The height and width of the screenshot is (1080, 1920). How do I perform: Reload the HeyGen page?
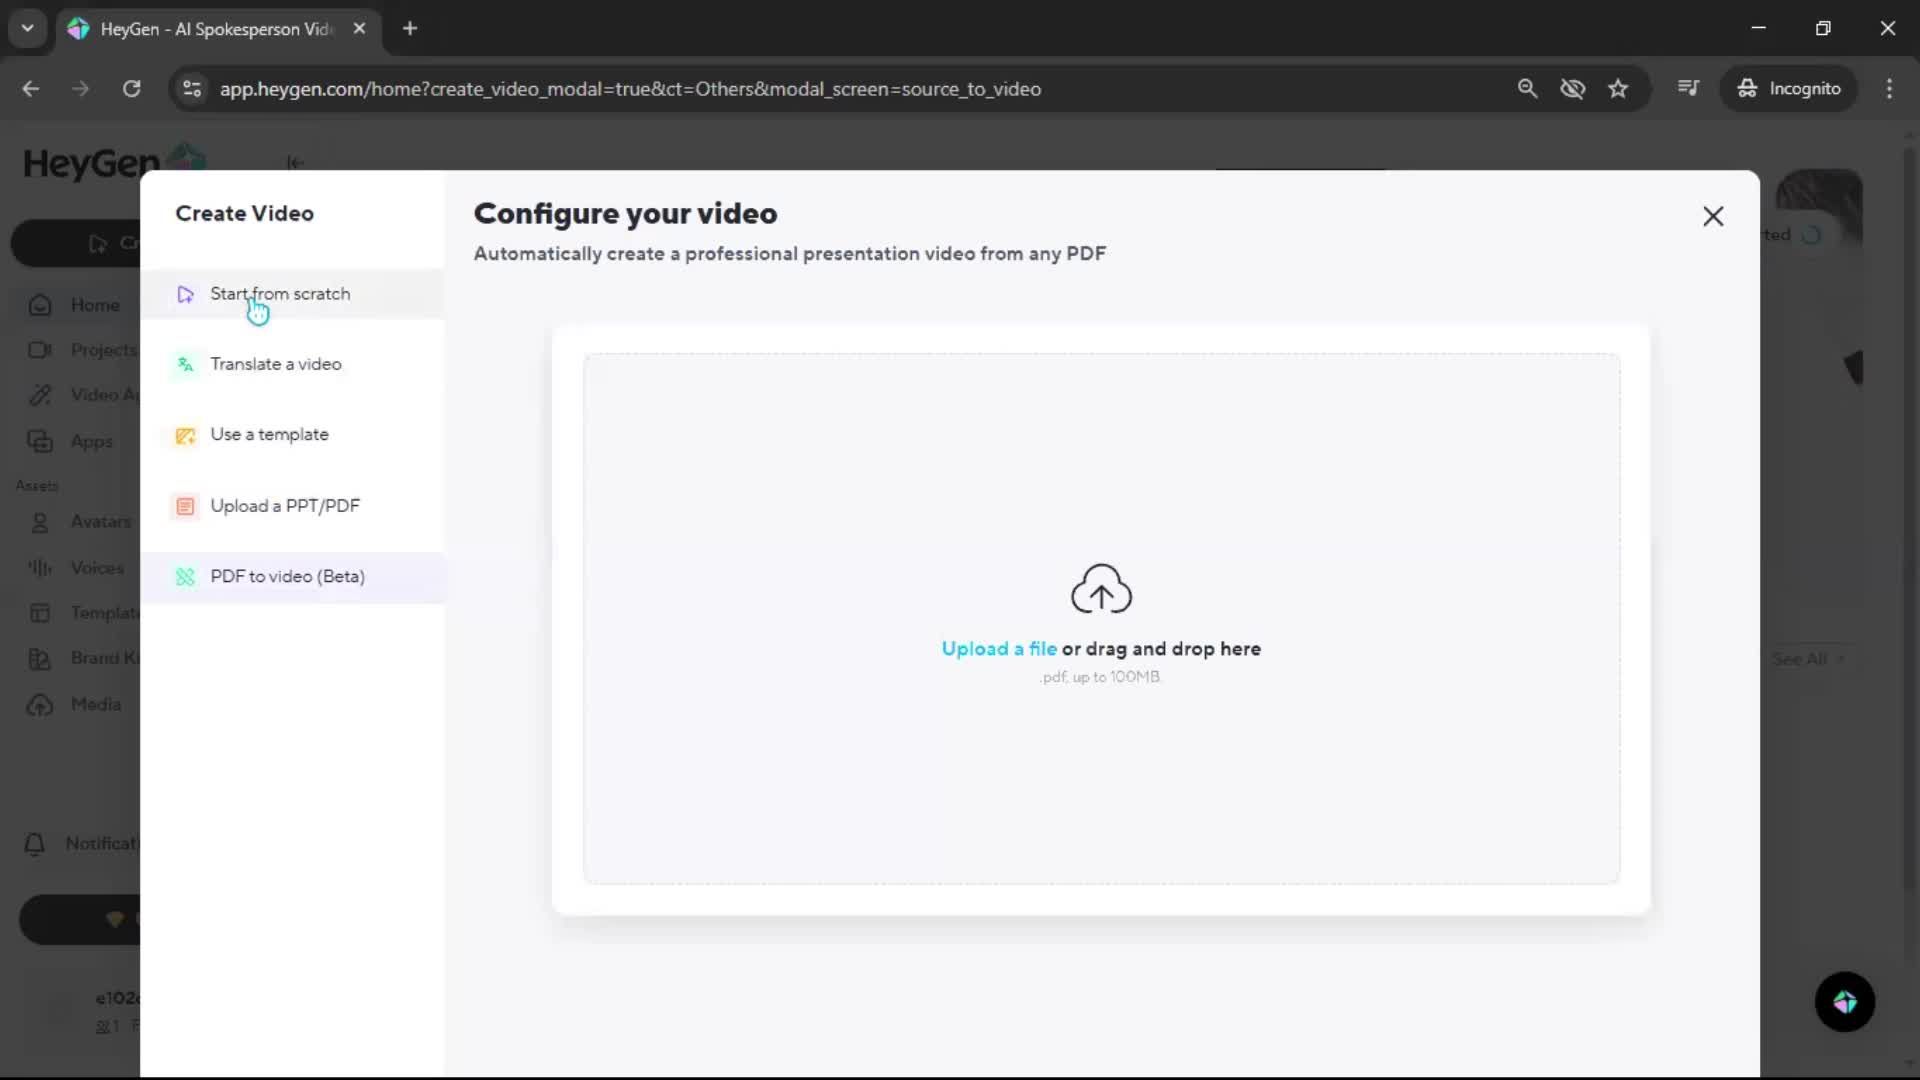pyautogui.click(x=131, y=89)
